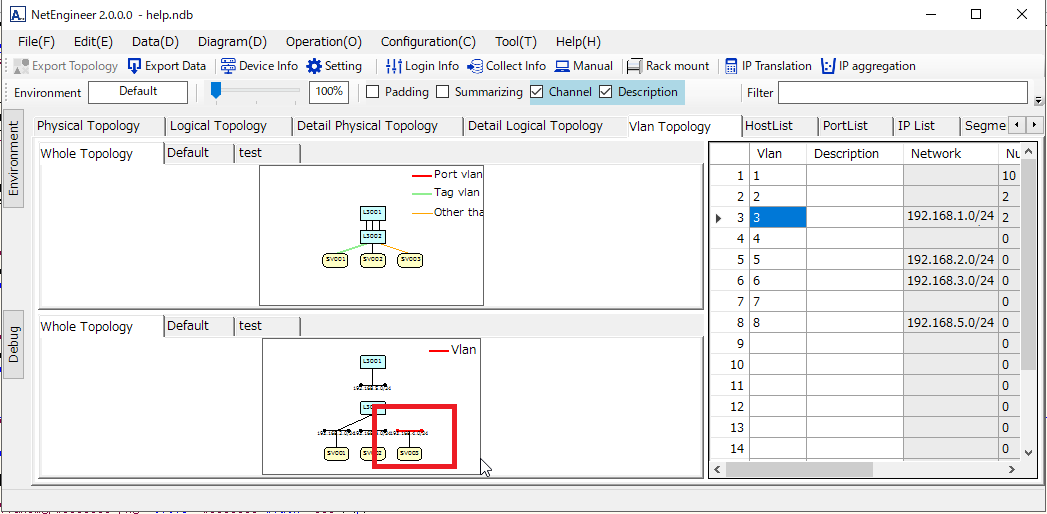
Task: Expand toolbar overflow arrow beside Filter
Action: tap(1038, 100)
